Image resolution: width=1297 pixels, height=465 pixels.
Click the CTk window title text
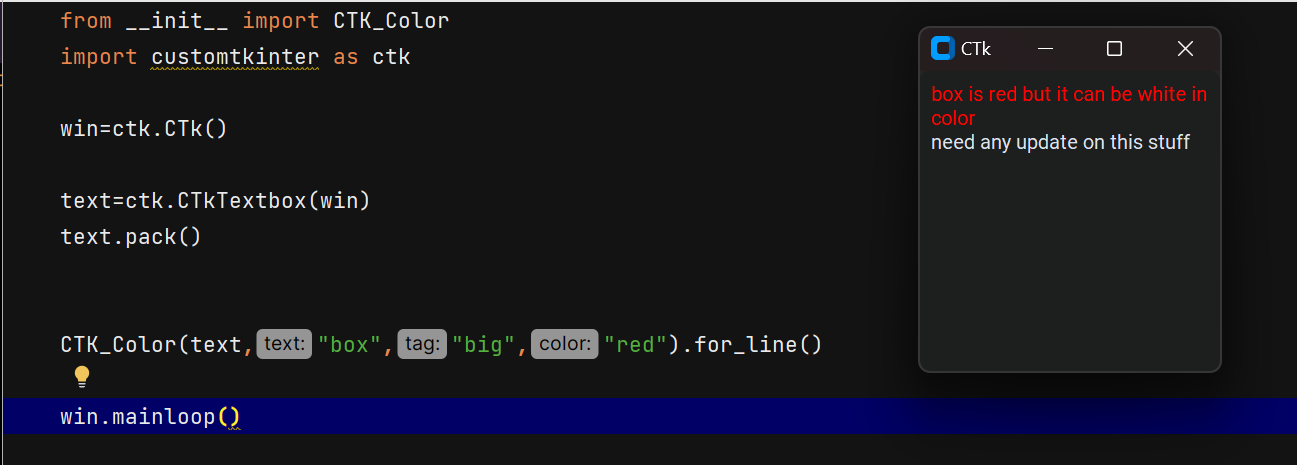click(976, 48)
